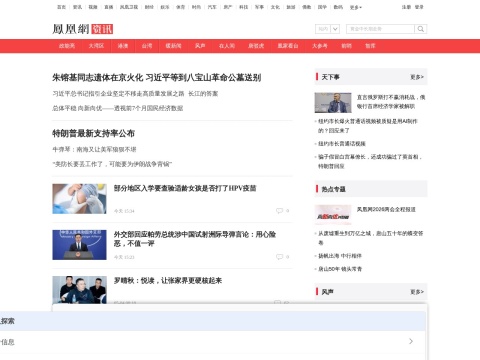Open article 总体平稳 向新向优 经济数据
The width and height of the screenshot is (480, 360).
click(x=118, y=108)
